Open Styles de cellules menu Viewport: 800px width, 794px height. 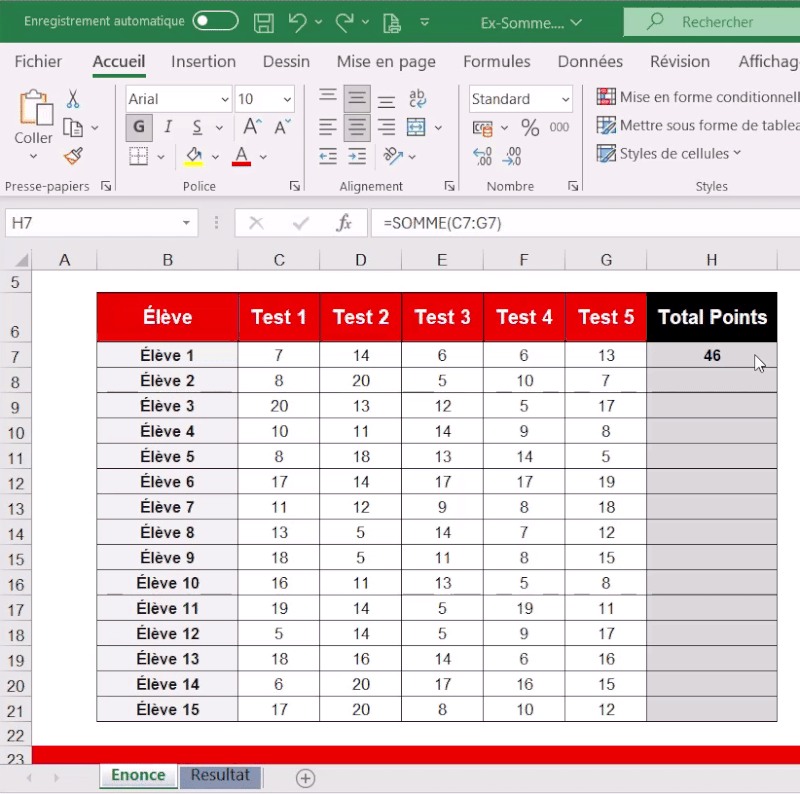670,153
